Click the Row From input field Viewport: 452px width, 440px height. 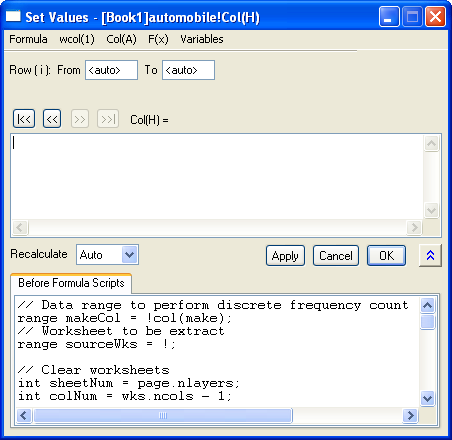pyautogui.click(x=111, y=70)
